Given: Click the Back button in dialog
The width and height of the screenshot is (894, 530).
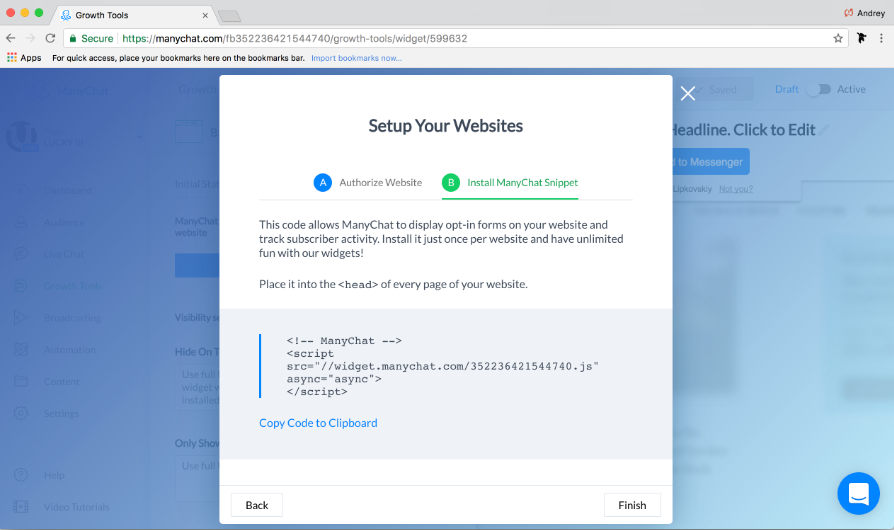Looking at the screenshot, I should (257, 505).
